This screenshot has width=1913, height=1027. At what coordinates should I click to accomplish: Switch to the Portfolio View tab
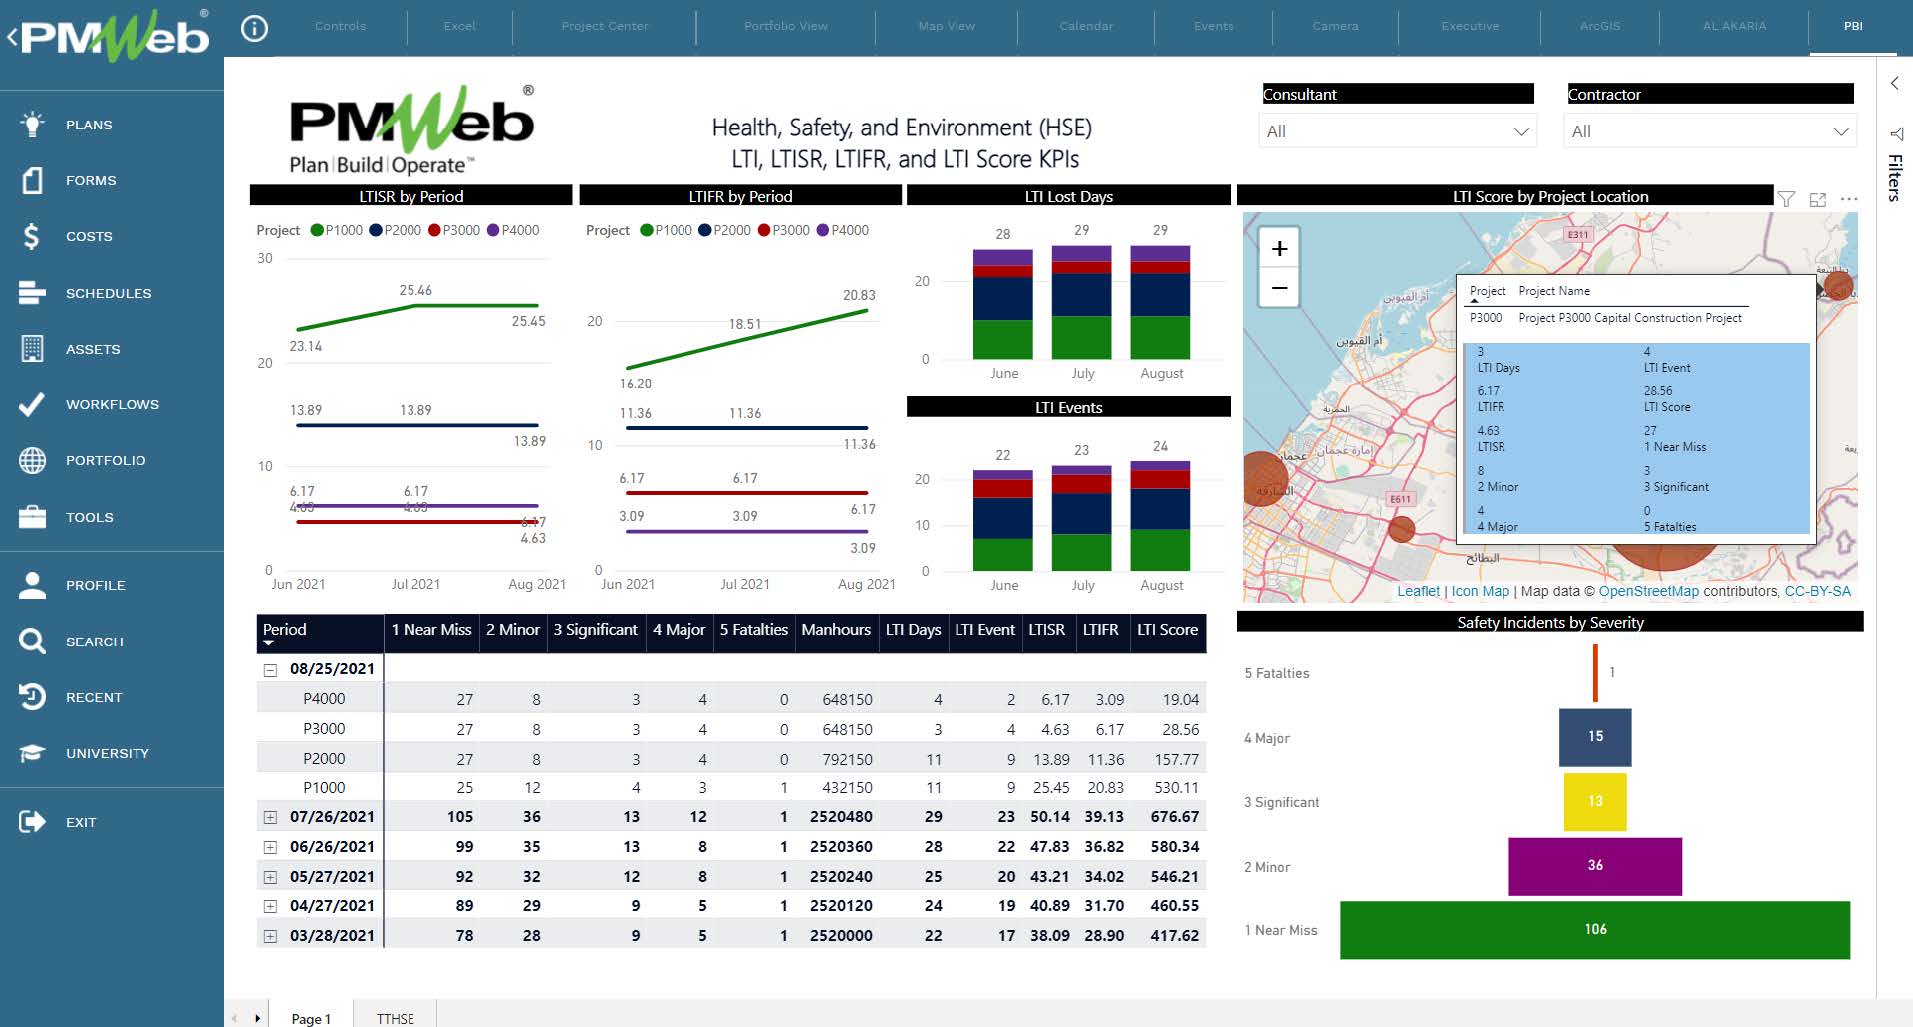pos(786,26)
